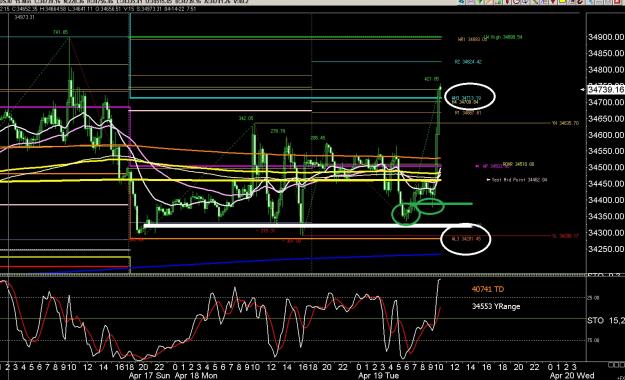
Task: Select the 34250.00 price axis label
Action: [x=606, y=249]
